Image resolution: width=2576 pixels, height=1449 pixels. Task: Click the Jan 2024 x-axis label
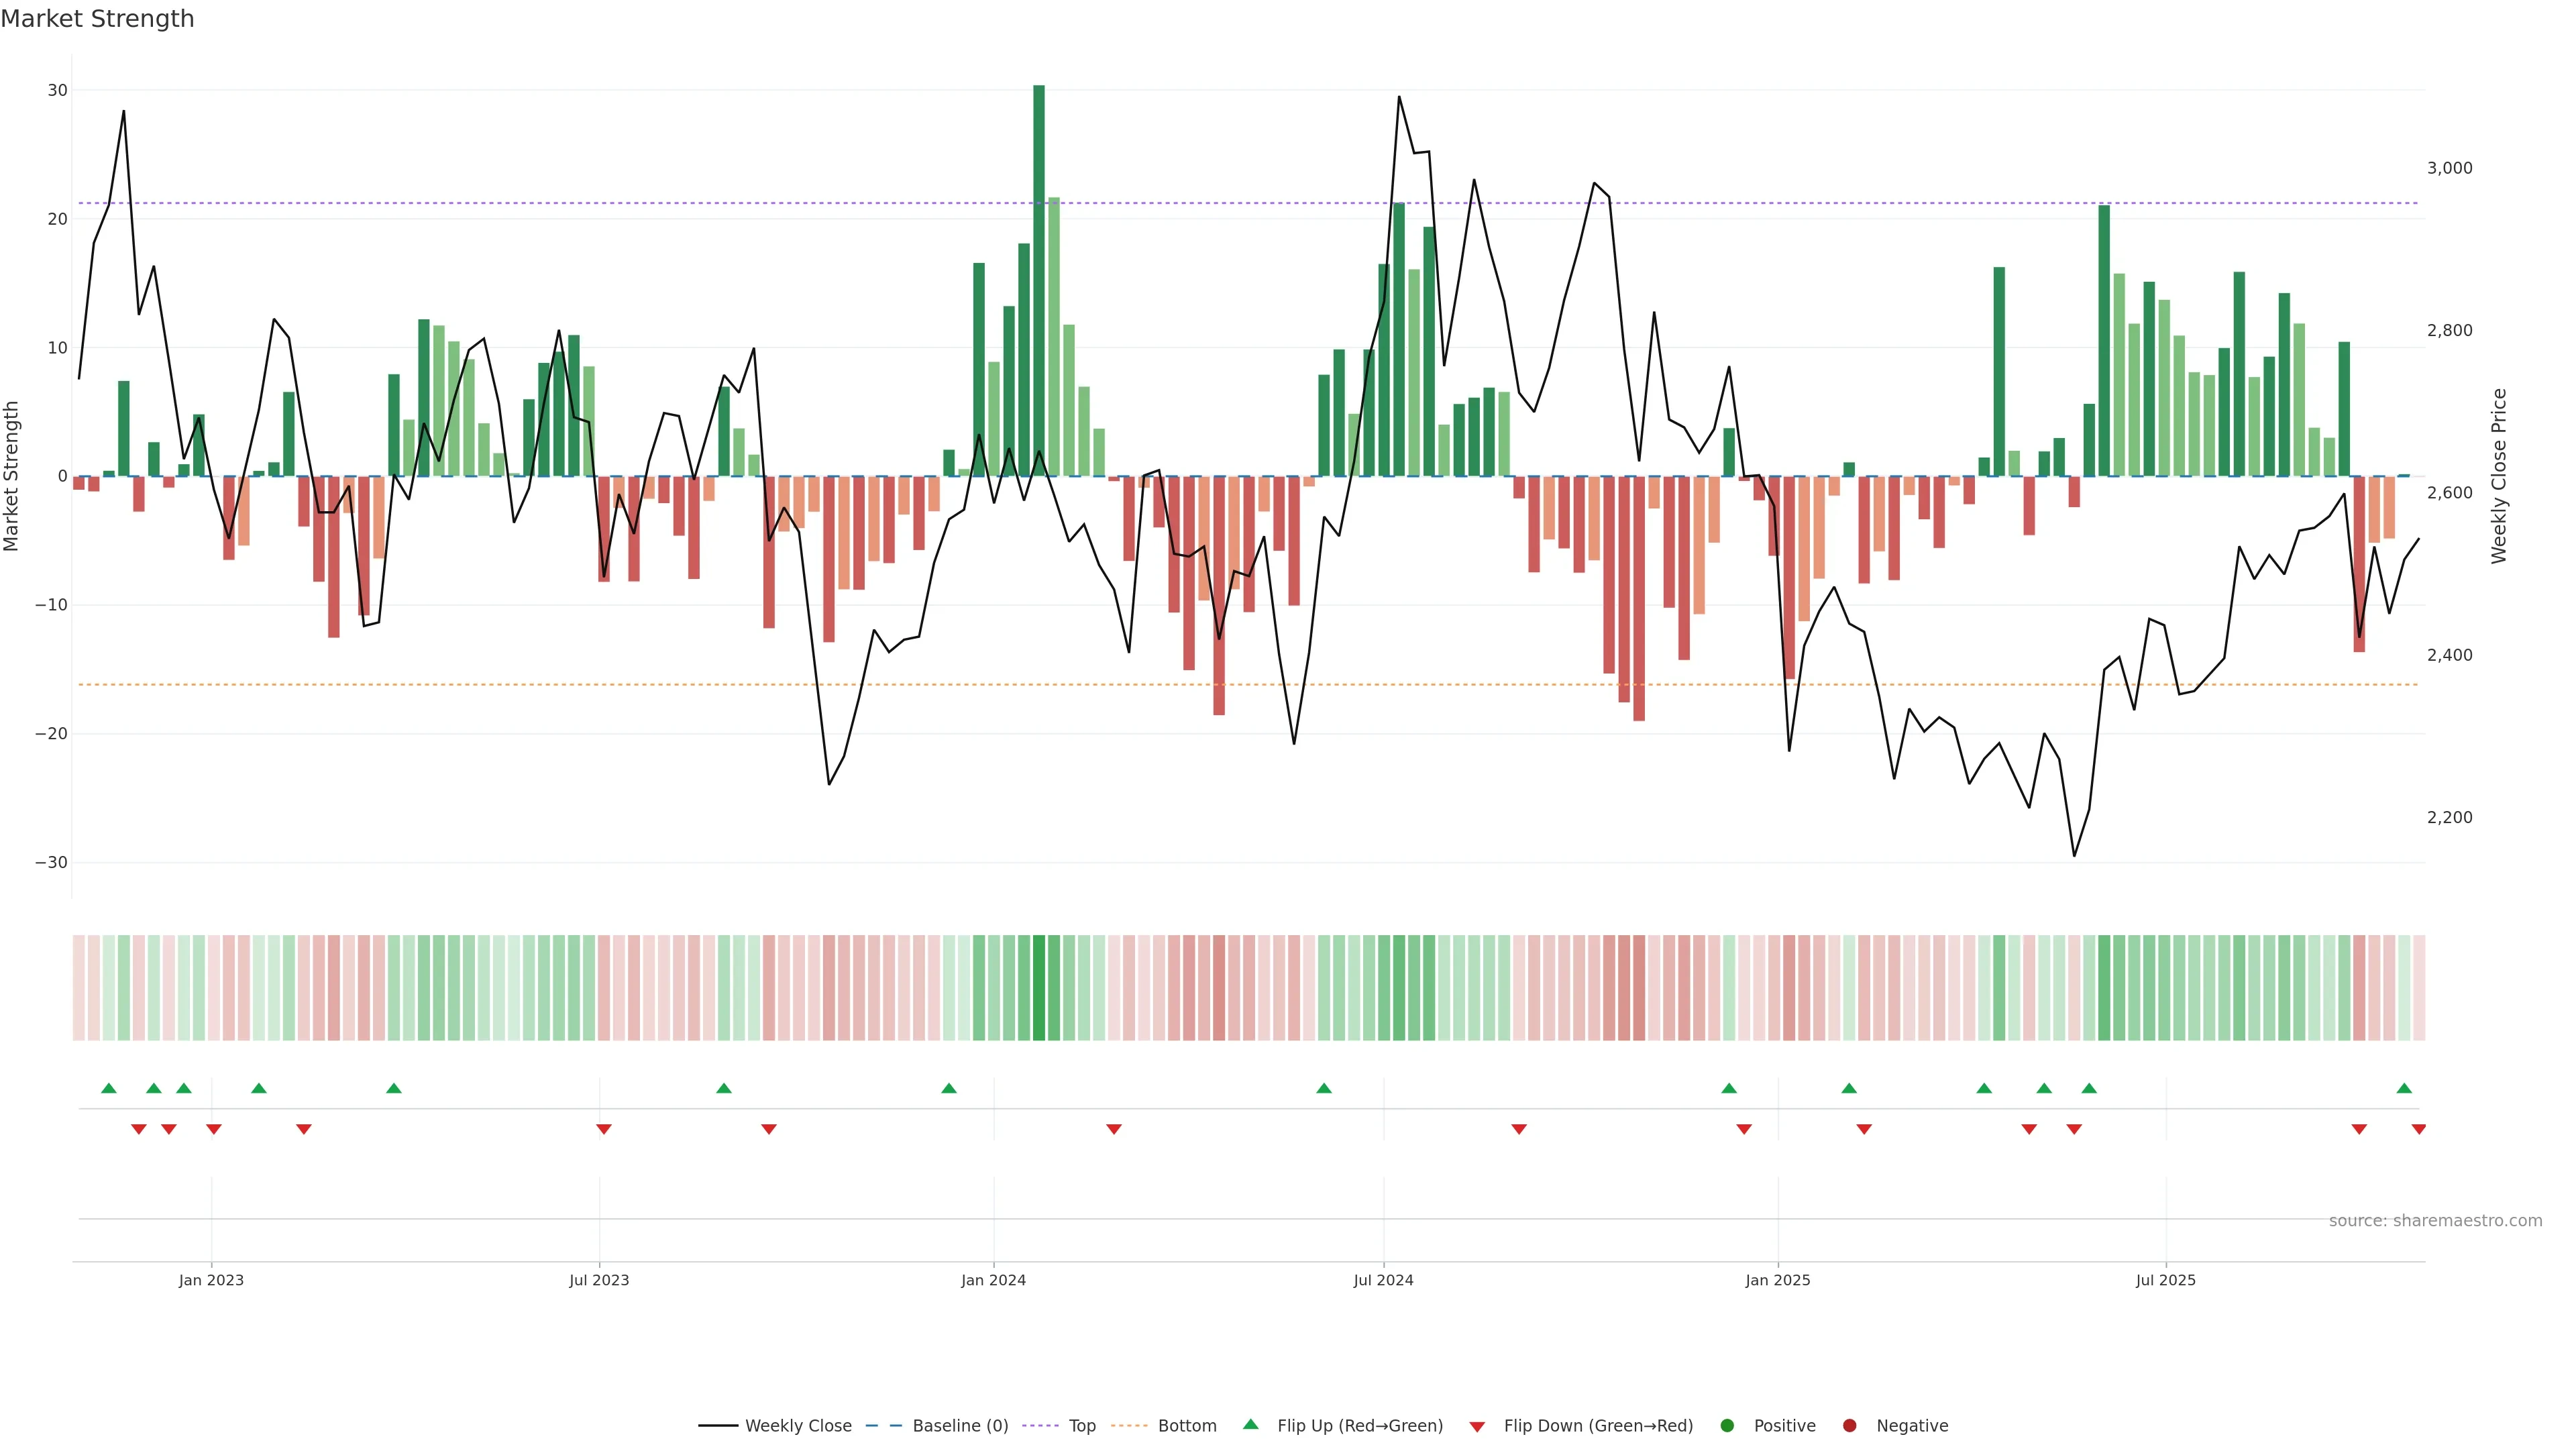[993, 1279]
